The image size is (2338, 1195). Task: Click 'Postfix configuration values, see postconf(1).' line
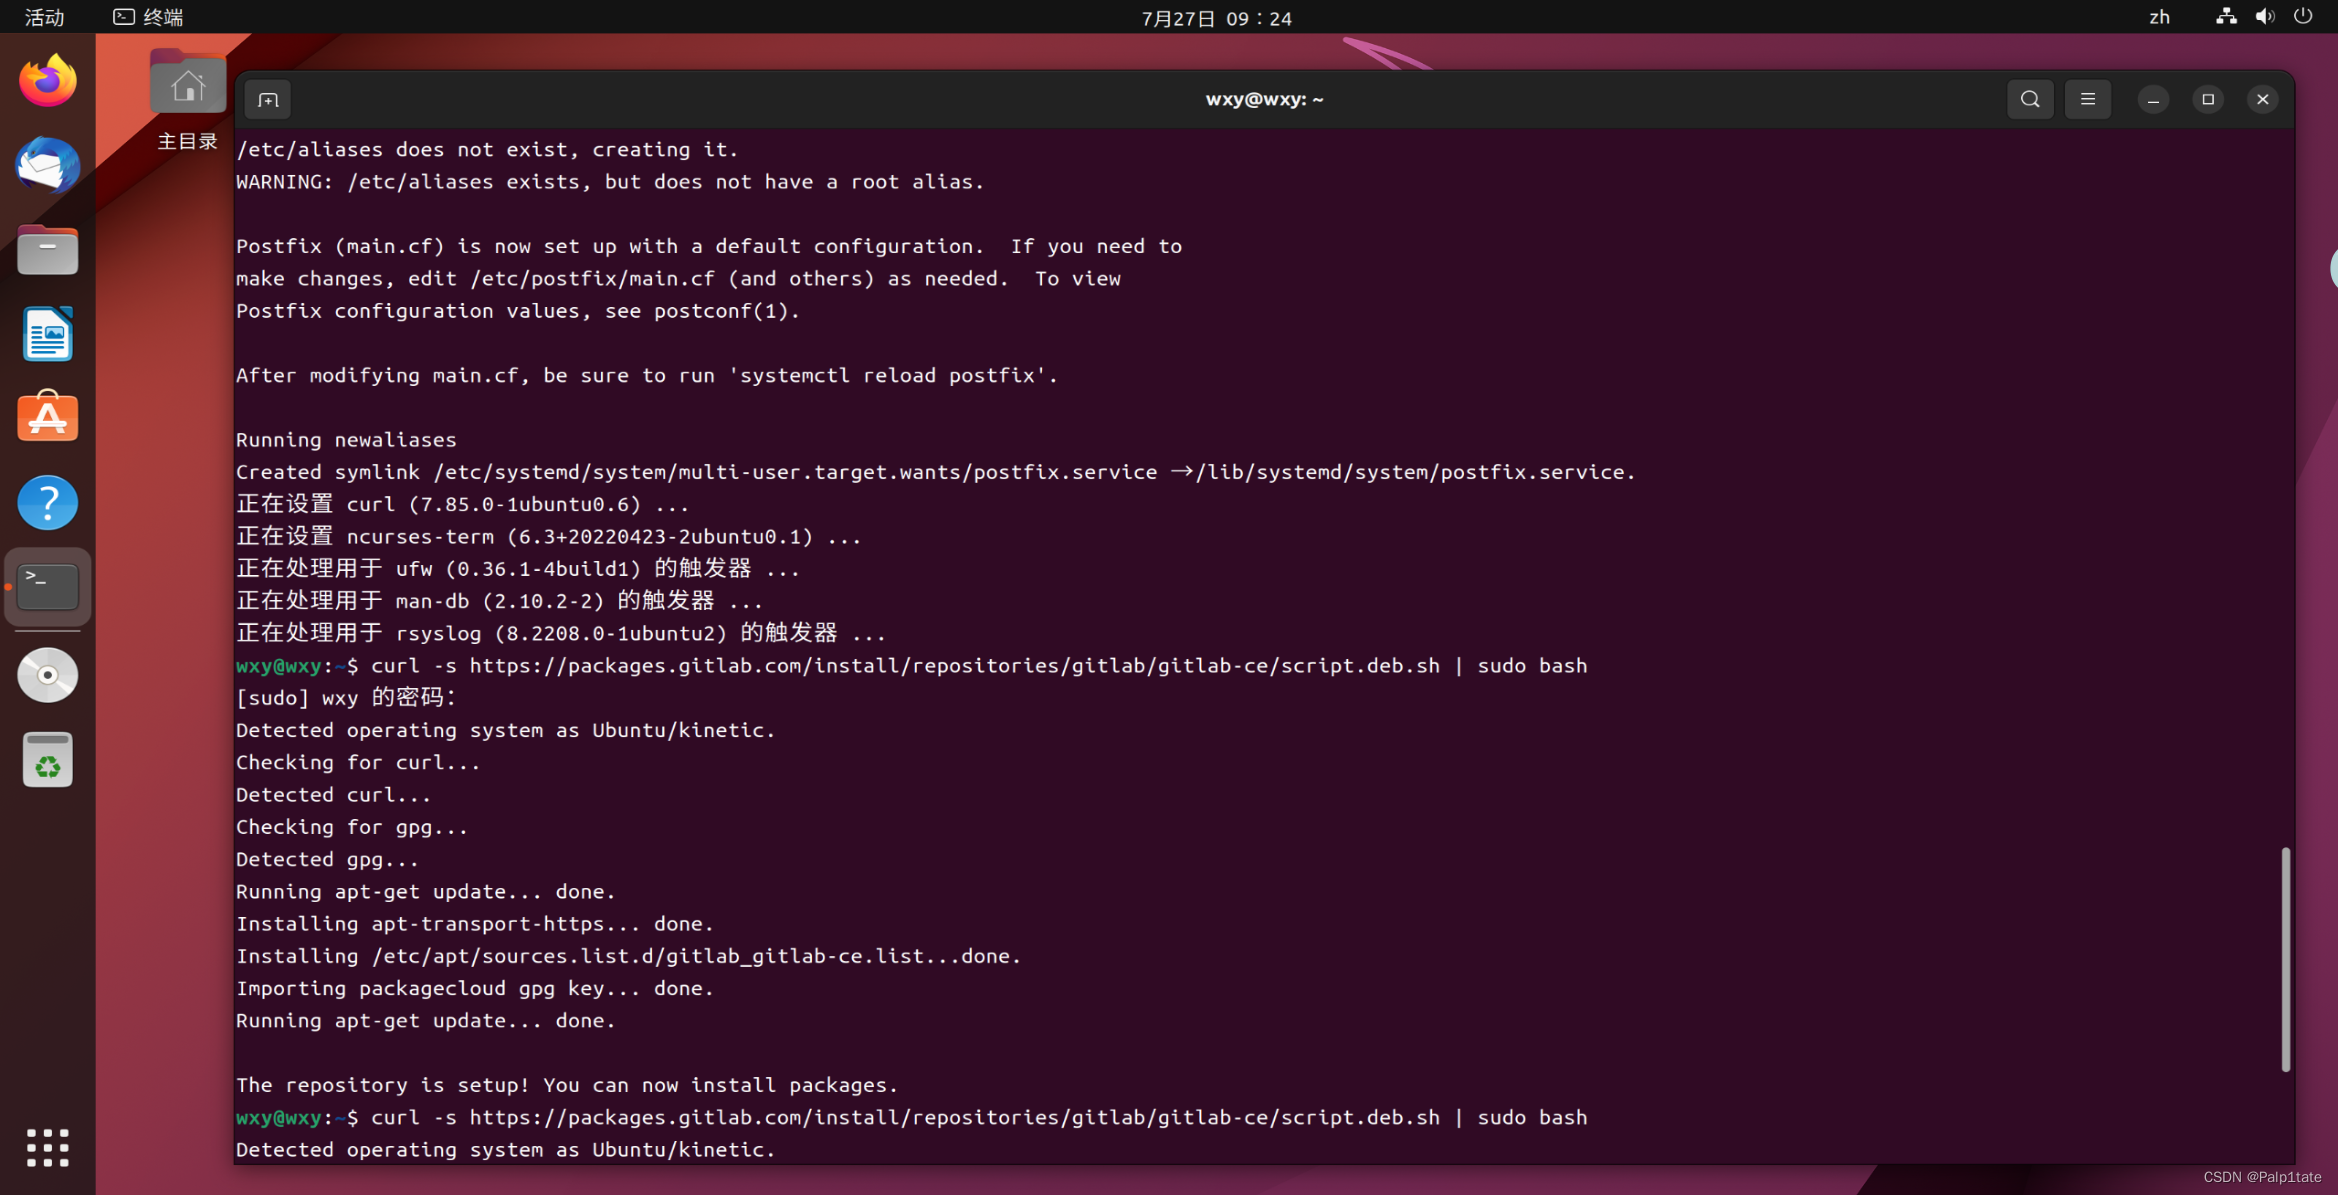click(x=518, y=311)
